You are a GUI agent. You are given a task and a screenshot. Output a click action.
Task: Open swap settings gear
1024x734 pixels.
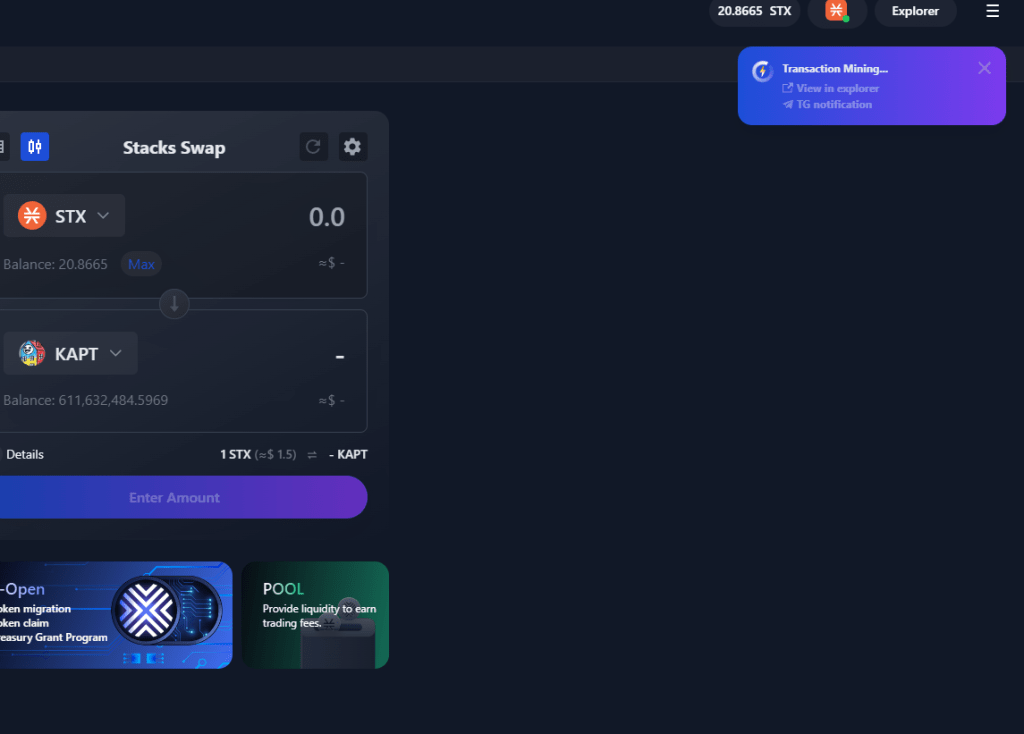click(x=352, y=147)
